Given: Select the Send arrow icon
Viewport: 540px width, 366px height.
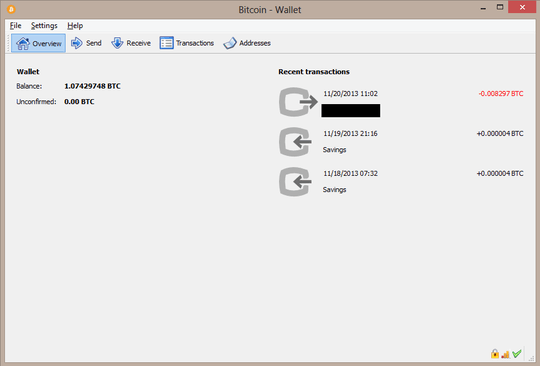Looking at the screenshot, I should [x=76, y=43].
